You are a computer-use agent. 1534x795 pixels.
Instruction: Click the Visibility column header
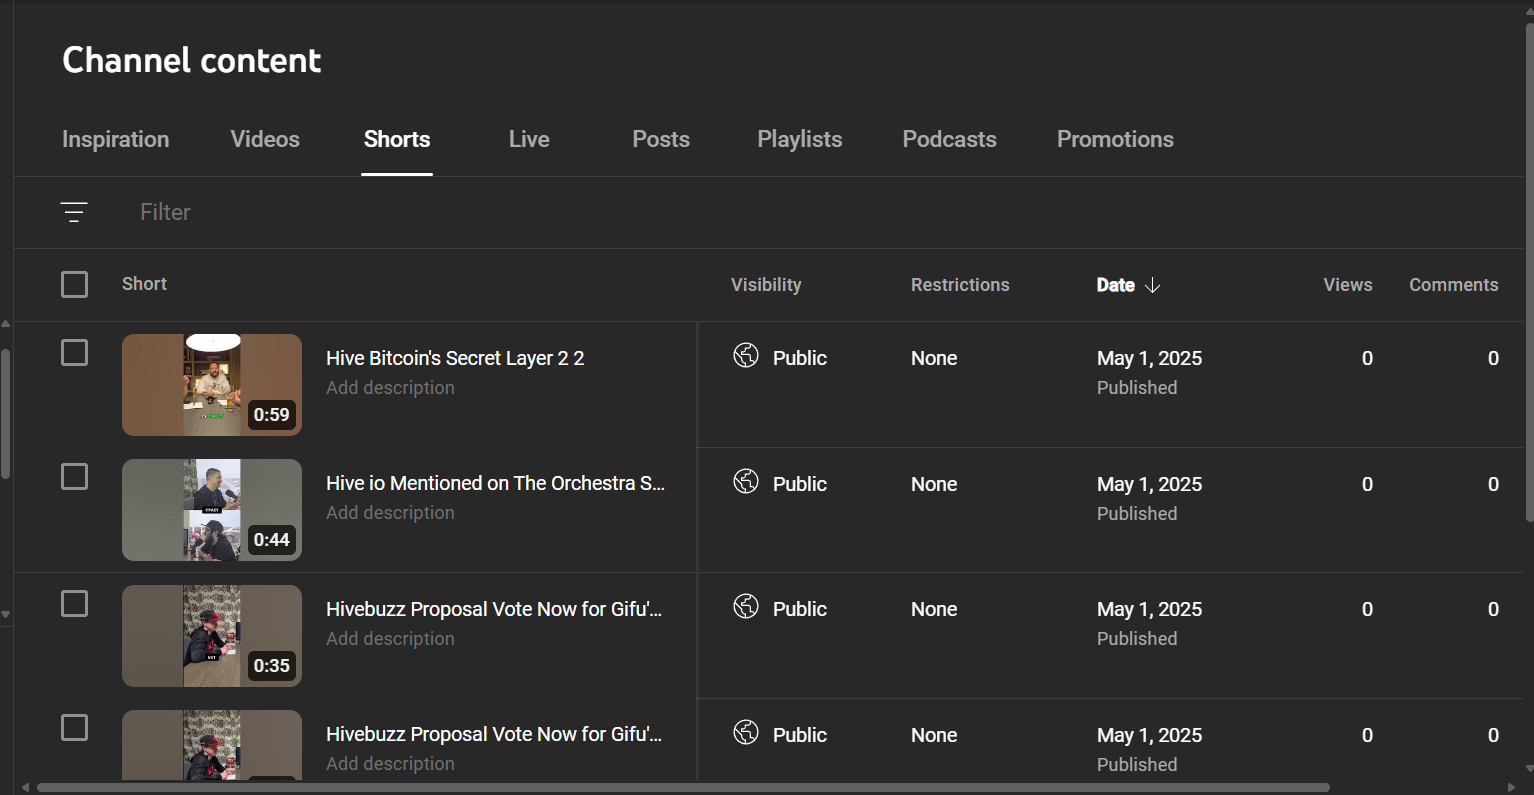click(x=766, y=285)
